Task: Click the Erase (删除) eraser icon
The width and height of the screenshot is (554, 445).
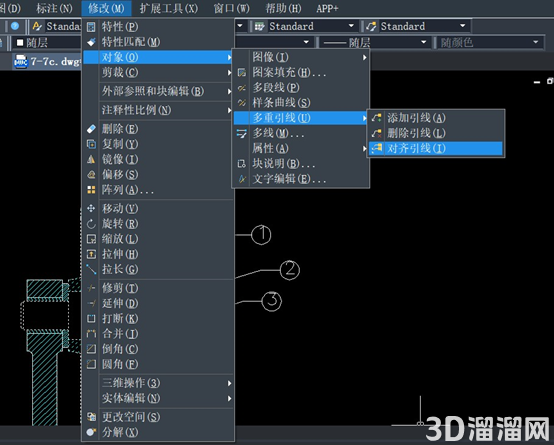Action: (91, 129)
